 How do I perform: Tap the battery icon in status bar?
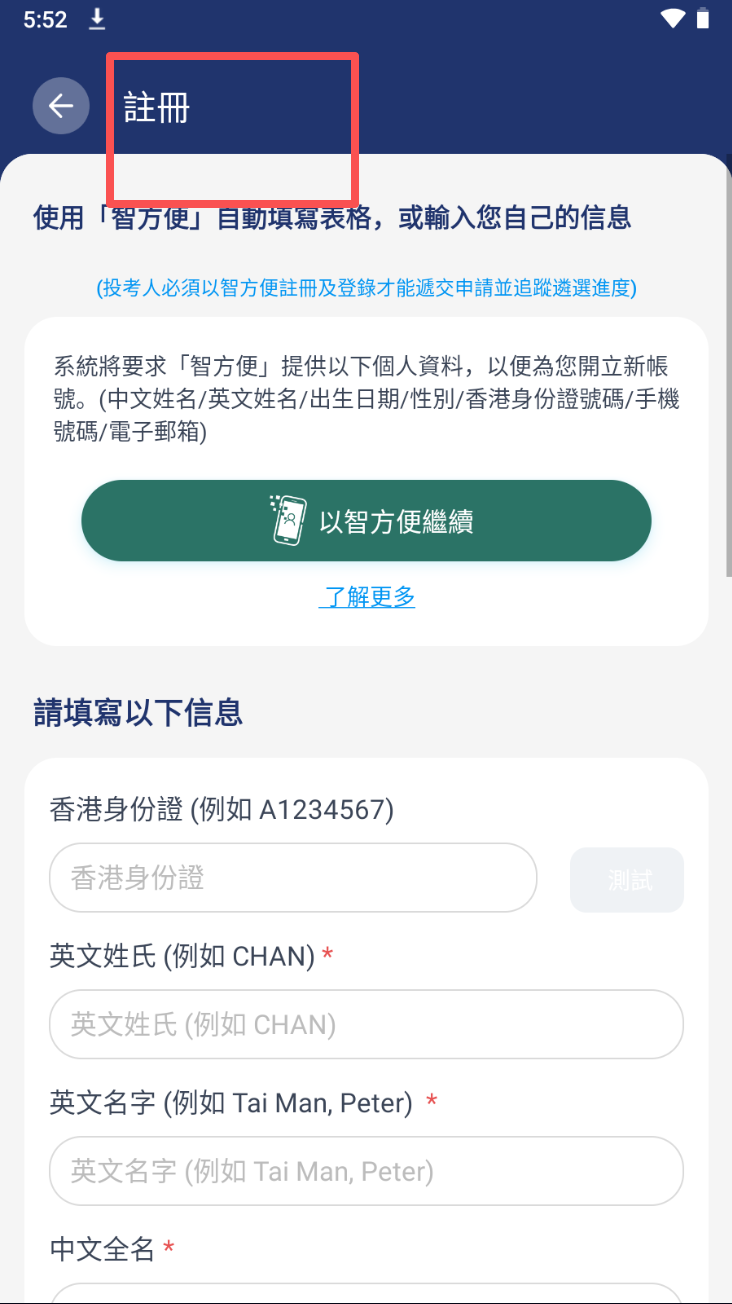704,19
